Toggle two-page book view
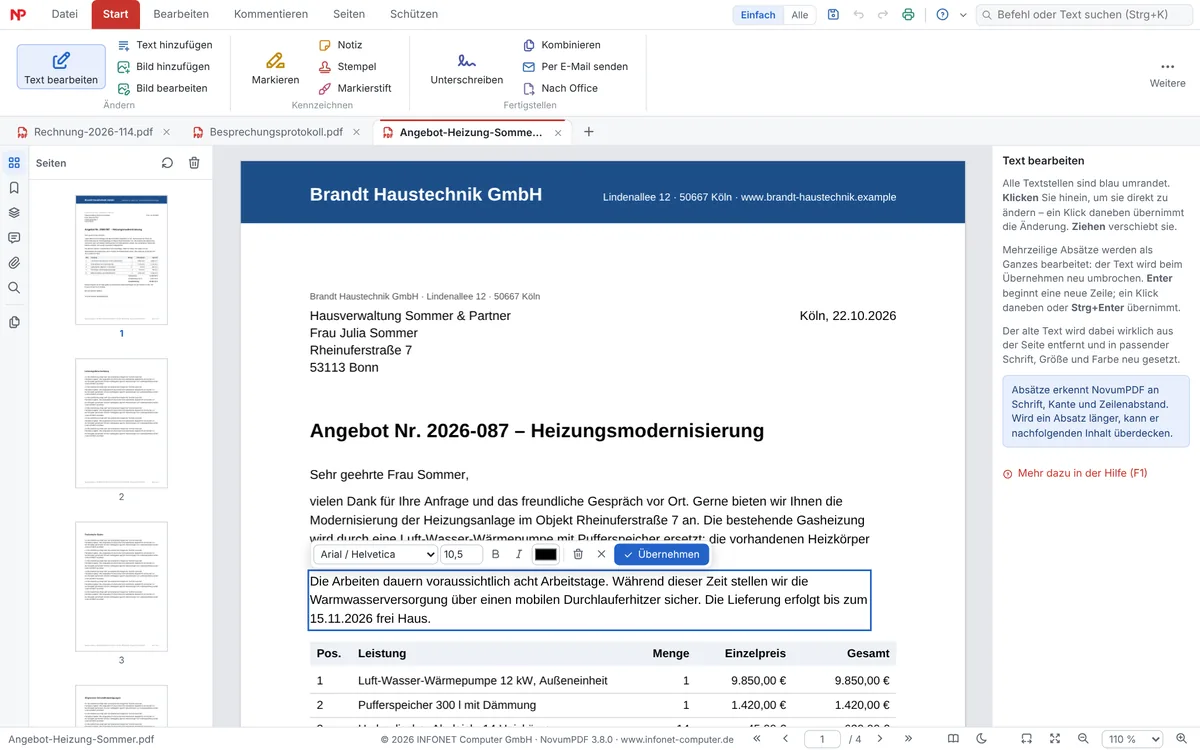Screen dimensions: 1200x750 pyautogui.click(x=953, y=739)
